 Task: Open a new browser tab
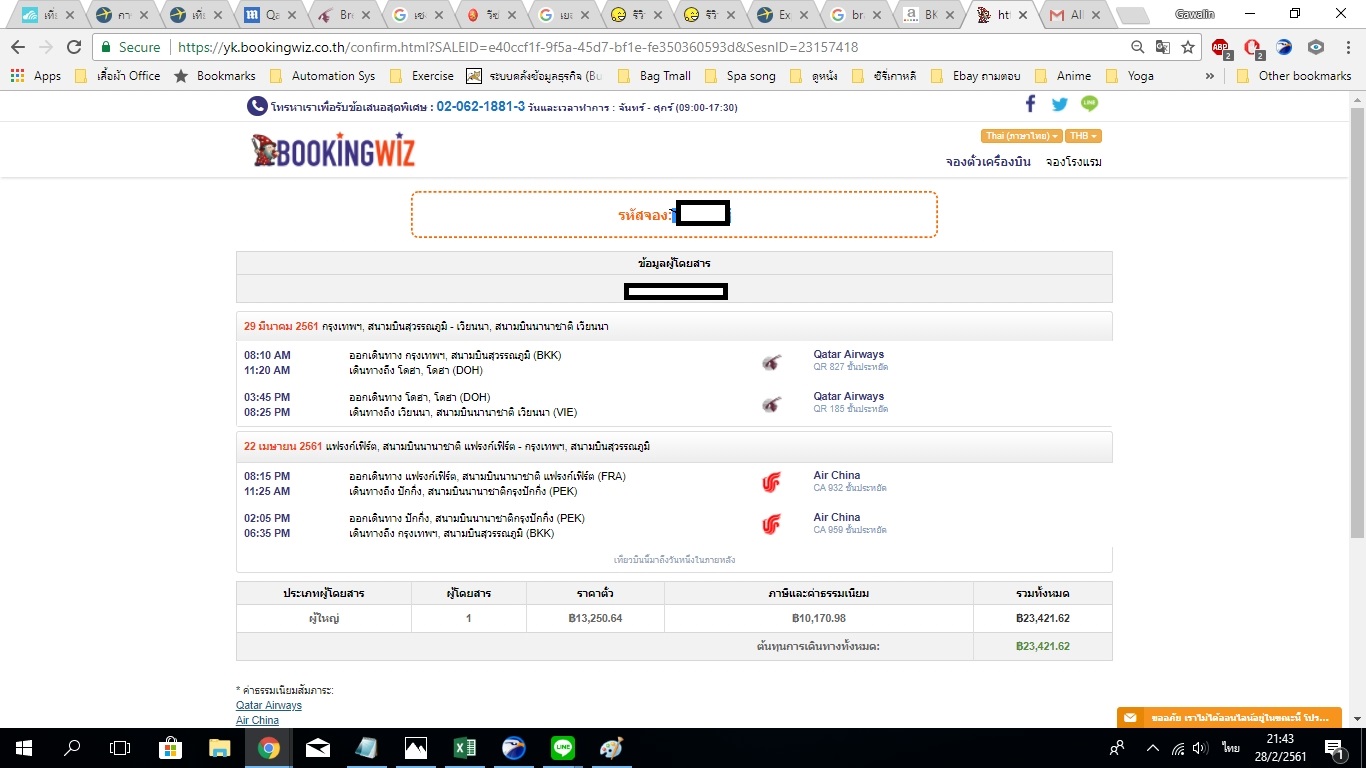point(1132,15)
